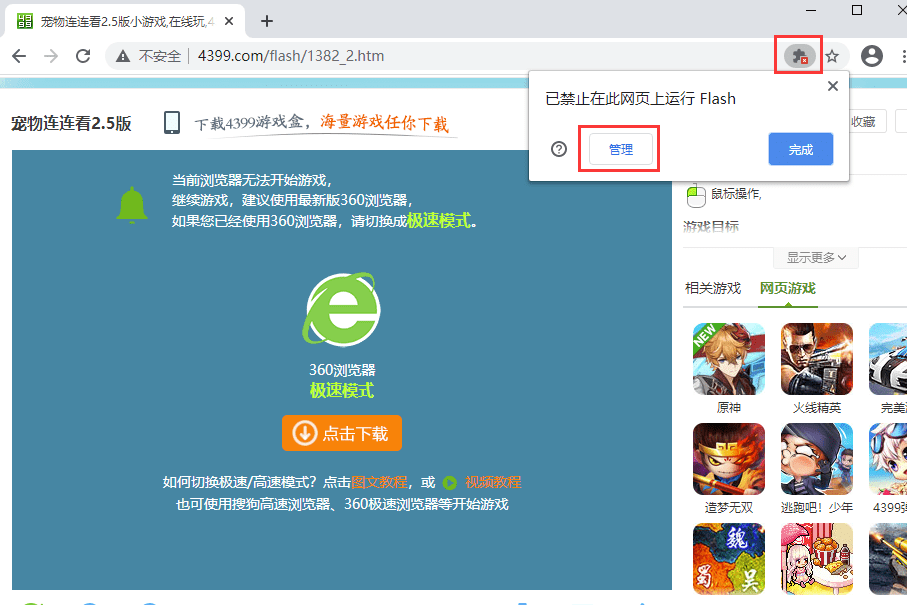907x605 pixels.
Task: Expand the 显示更多 dropdown
Action: 814,257
